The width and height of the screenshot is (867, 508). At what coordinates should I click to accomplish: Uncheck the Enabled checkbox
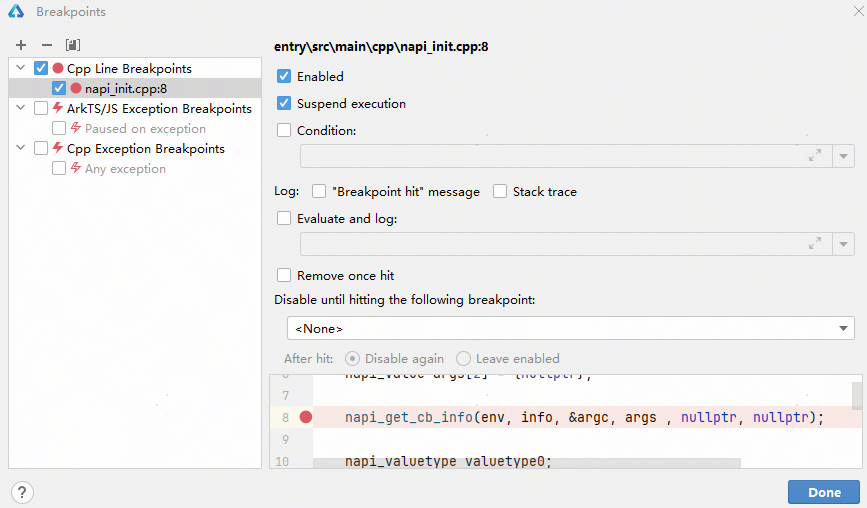[x=284, y=77]
